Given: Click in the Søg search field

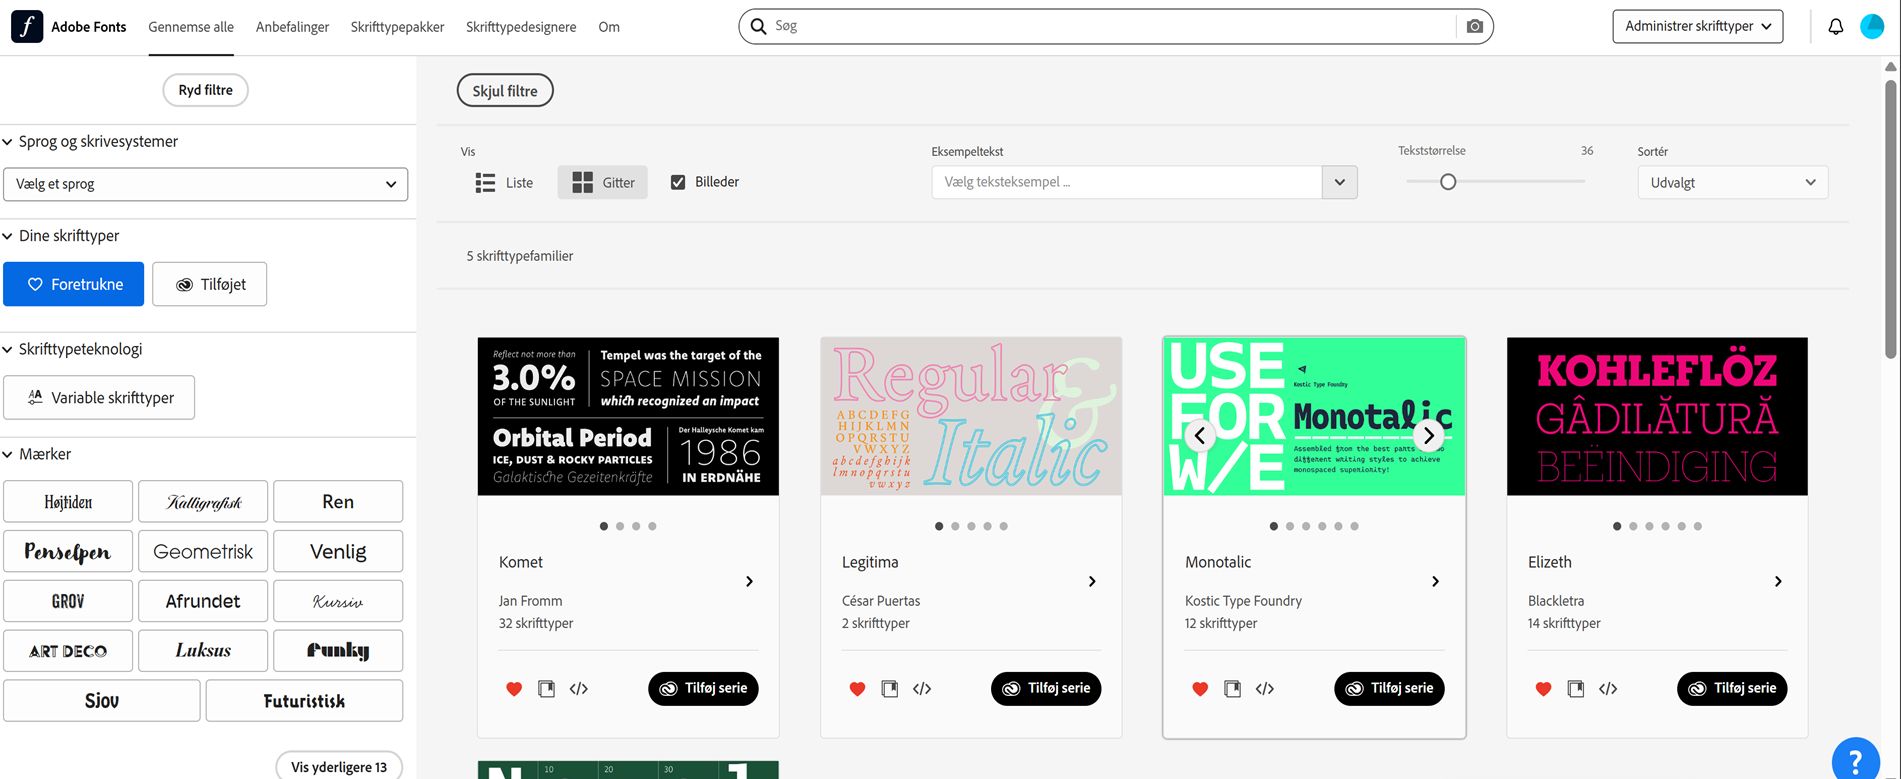Looking at the screenshot, I should [1112, 27].
